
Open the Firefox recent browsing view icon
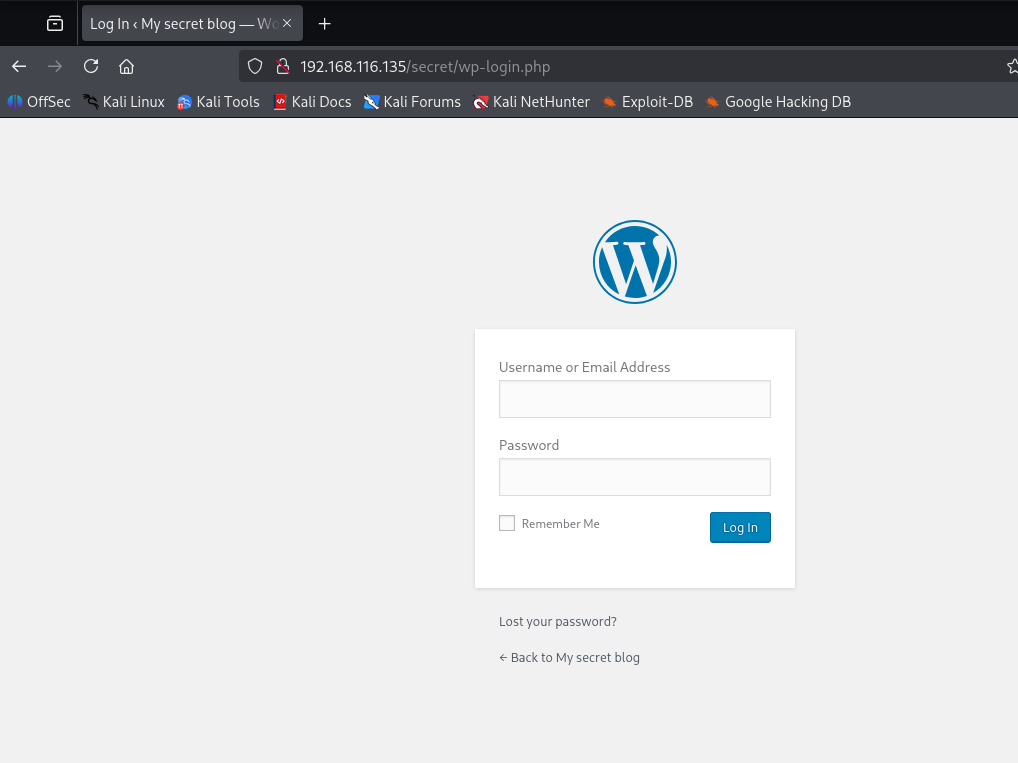pyautogui.click(x=55, y=24)
